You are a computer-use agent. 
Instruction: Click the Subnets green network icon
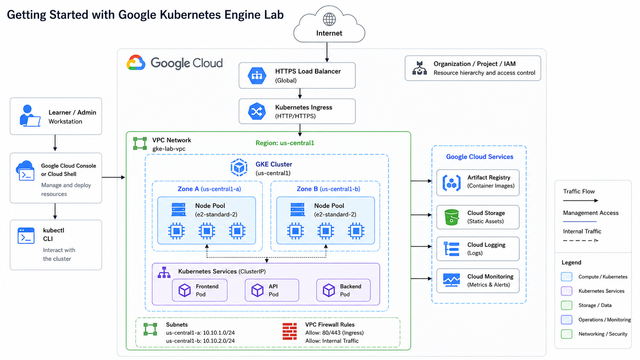pyautogui.click(x=150, y=329)
